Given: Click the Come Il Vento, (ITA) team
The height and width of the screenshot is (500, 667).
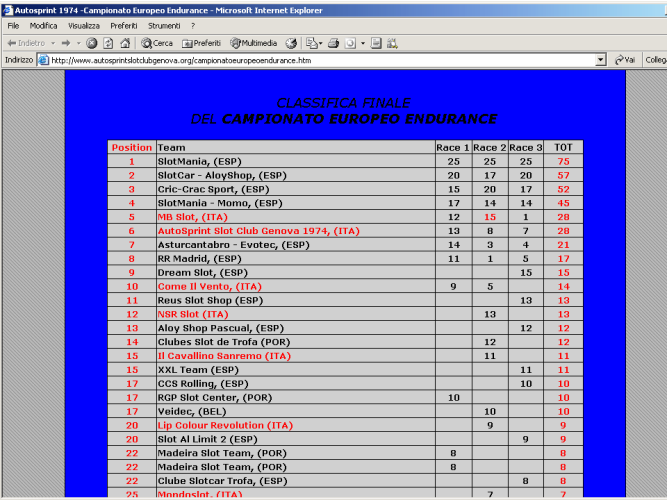Looking at the screenshot, I should 210,286.
